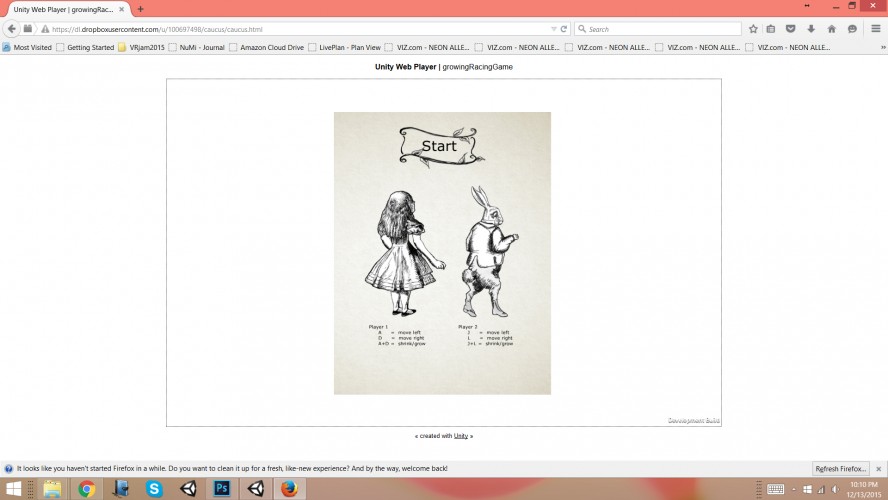This screenshot has height=500, width=888.
Task: Open the URL history dropdown arrow
Action: point(553,29)
